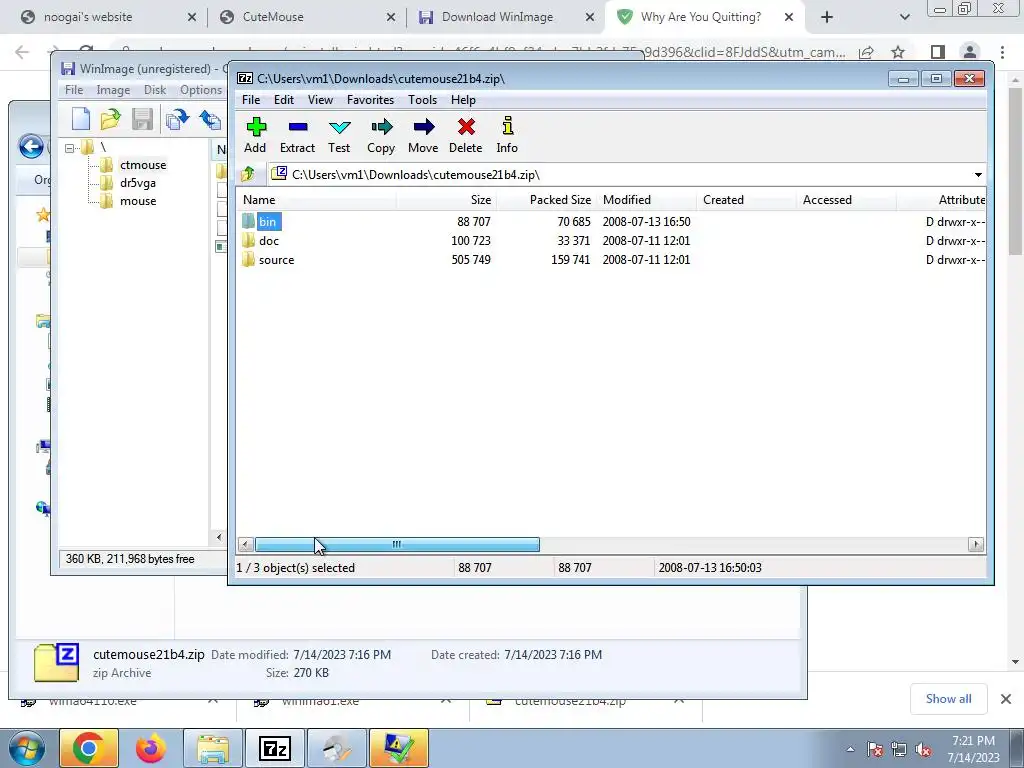1024x768 pixels.
Task: Show hidden system tray icons
Action: pos(850,749)
